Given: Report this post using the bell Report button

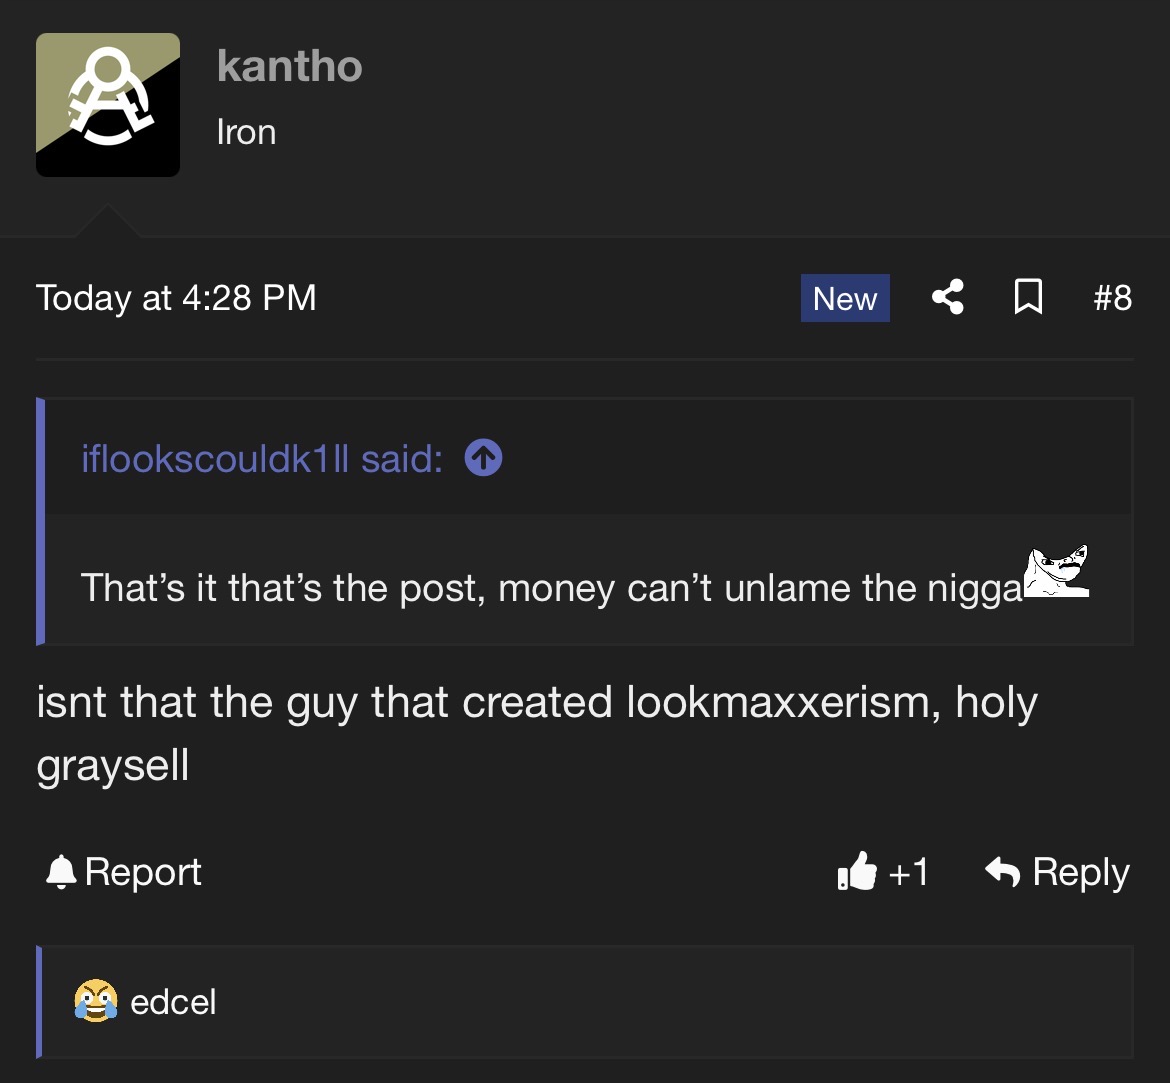Looking at the screenshot, I should [124, 872].
